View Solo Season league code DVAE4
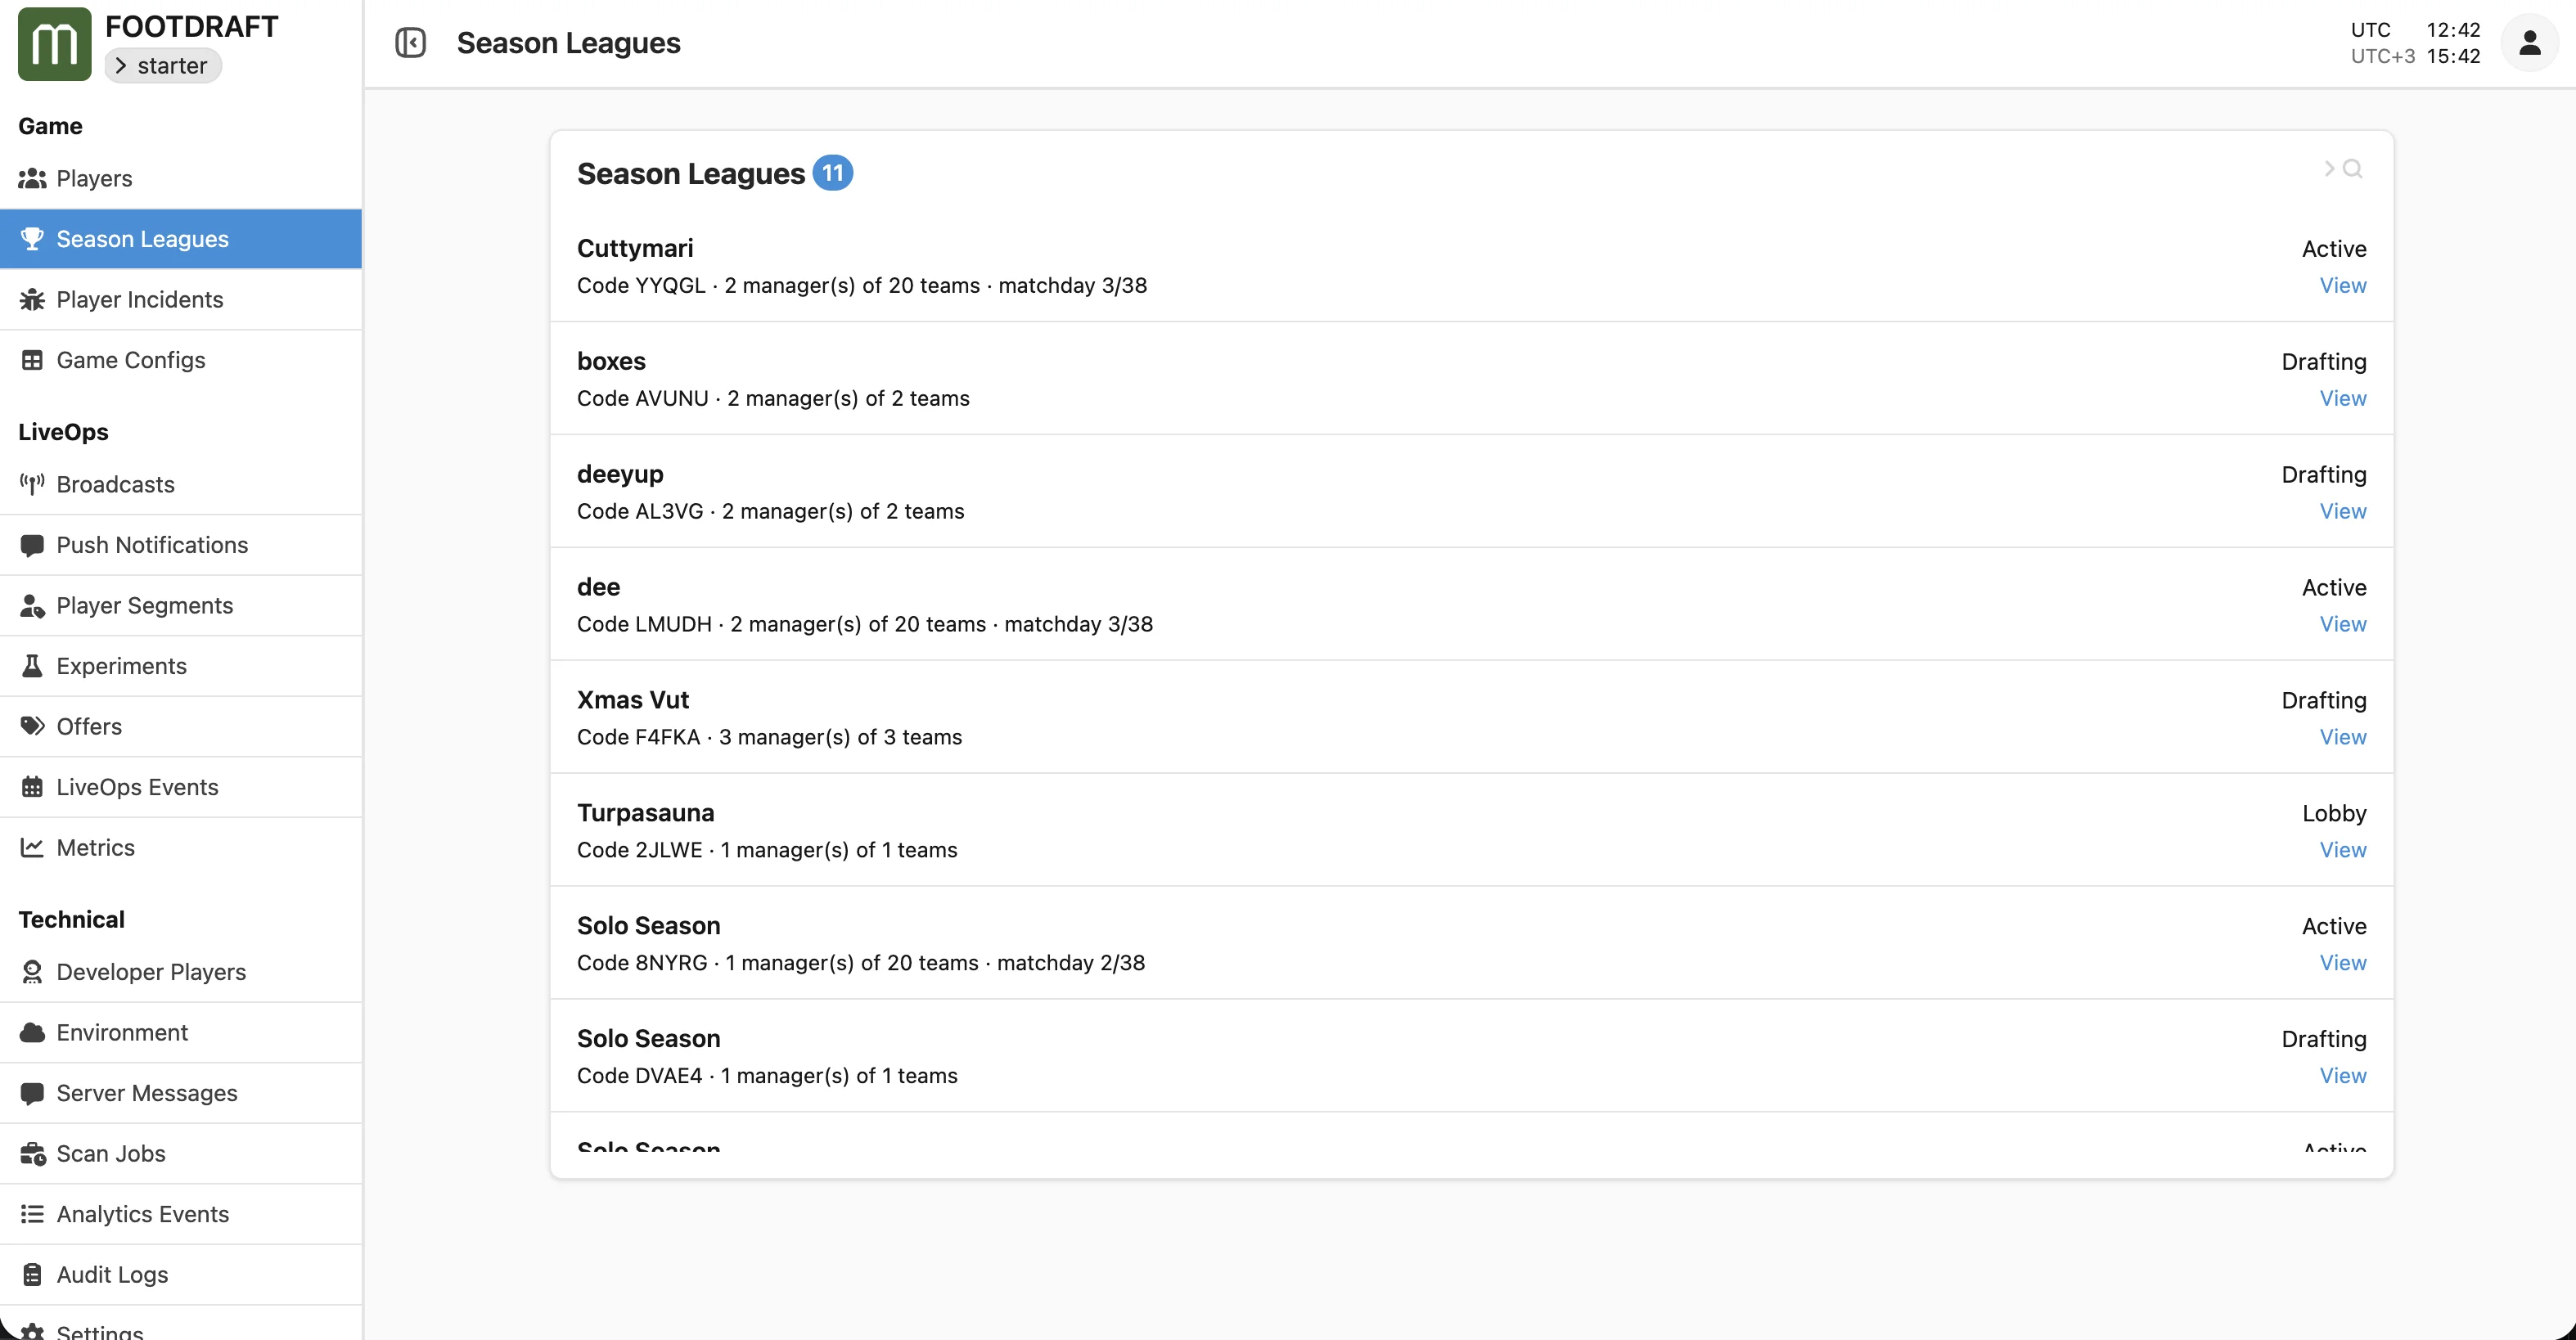This screenshot has width=2576, height=1340. (2342, 1077)
